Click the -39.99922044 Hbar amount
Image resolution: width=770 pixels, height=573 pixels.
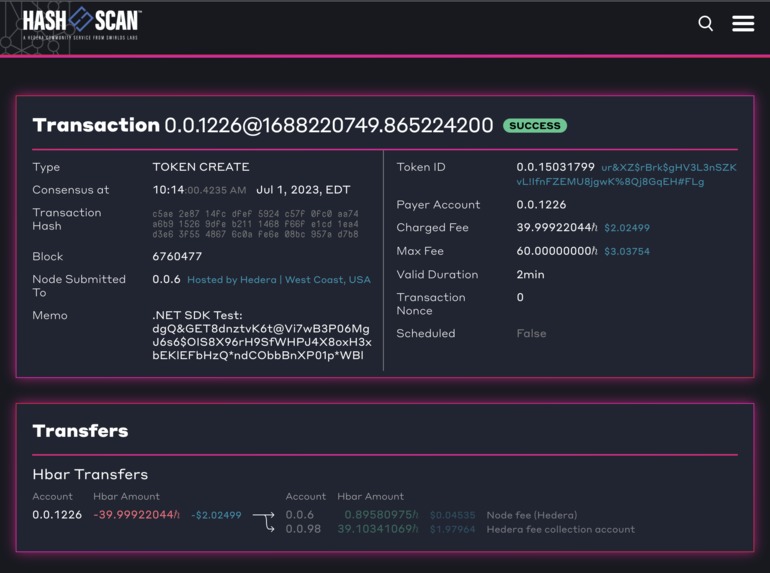click(x=137, y=515)
